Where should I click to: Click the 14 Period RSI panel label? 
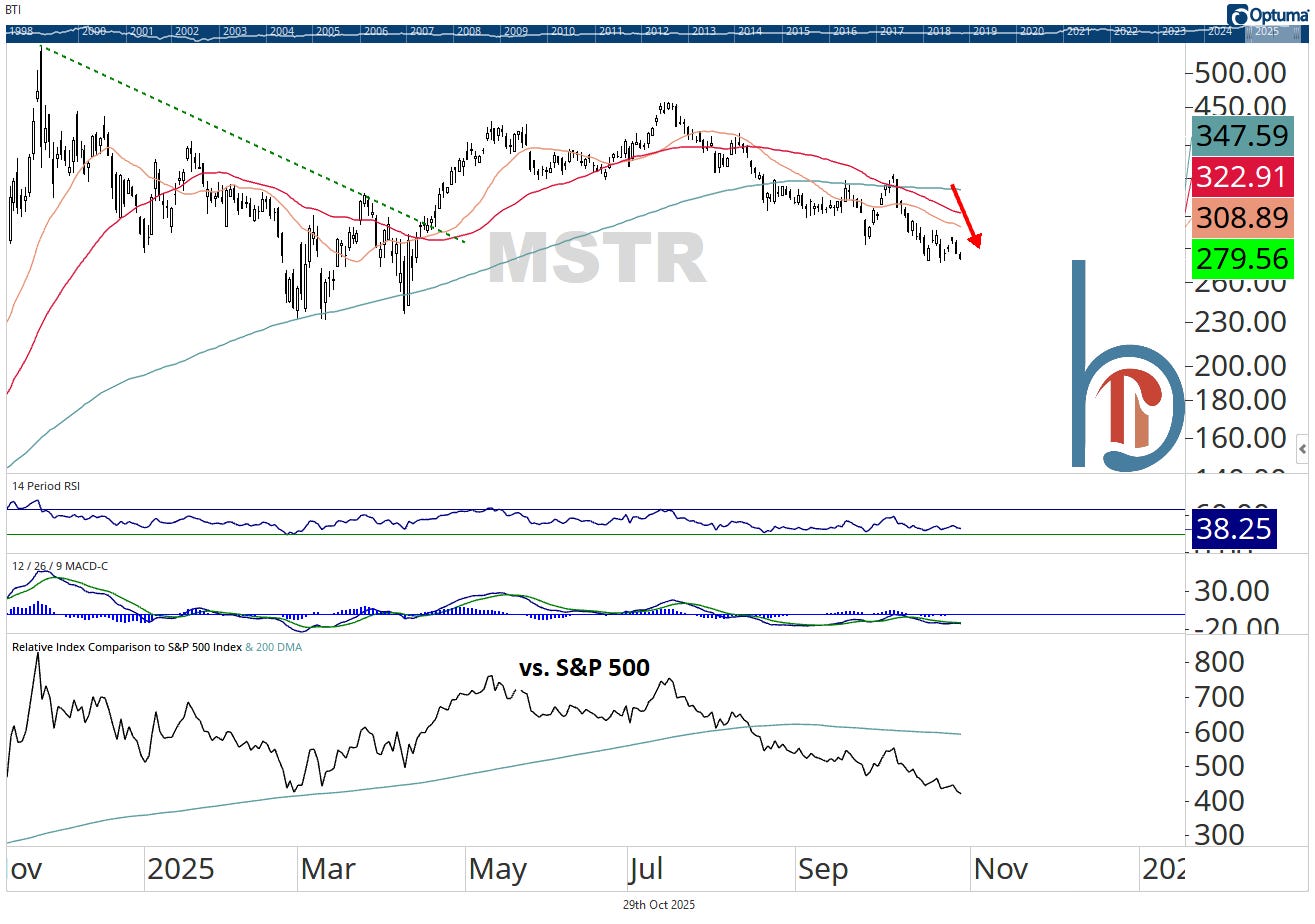pos(45,486)
